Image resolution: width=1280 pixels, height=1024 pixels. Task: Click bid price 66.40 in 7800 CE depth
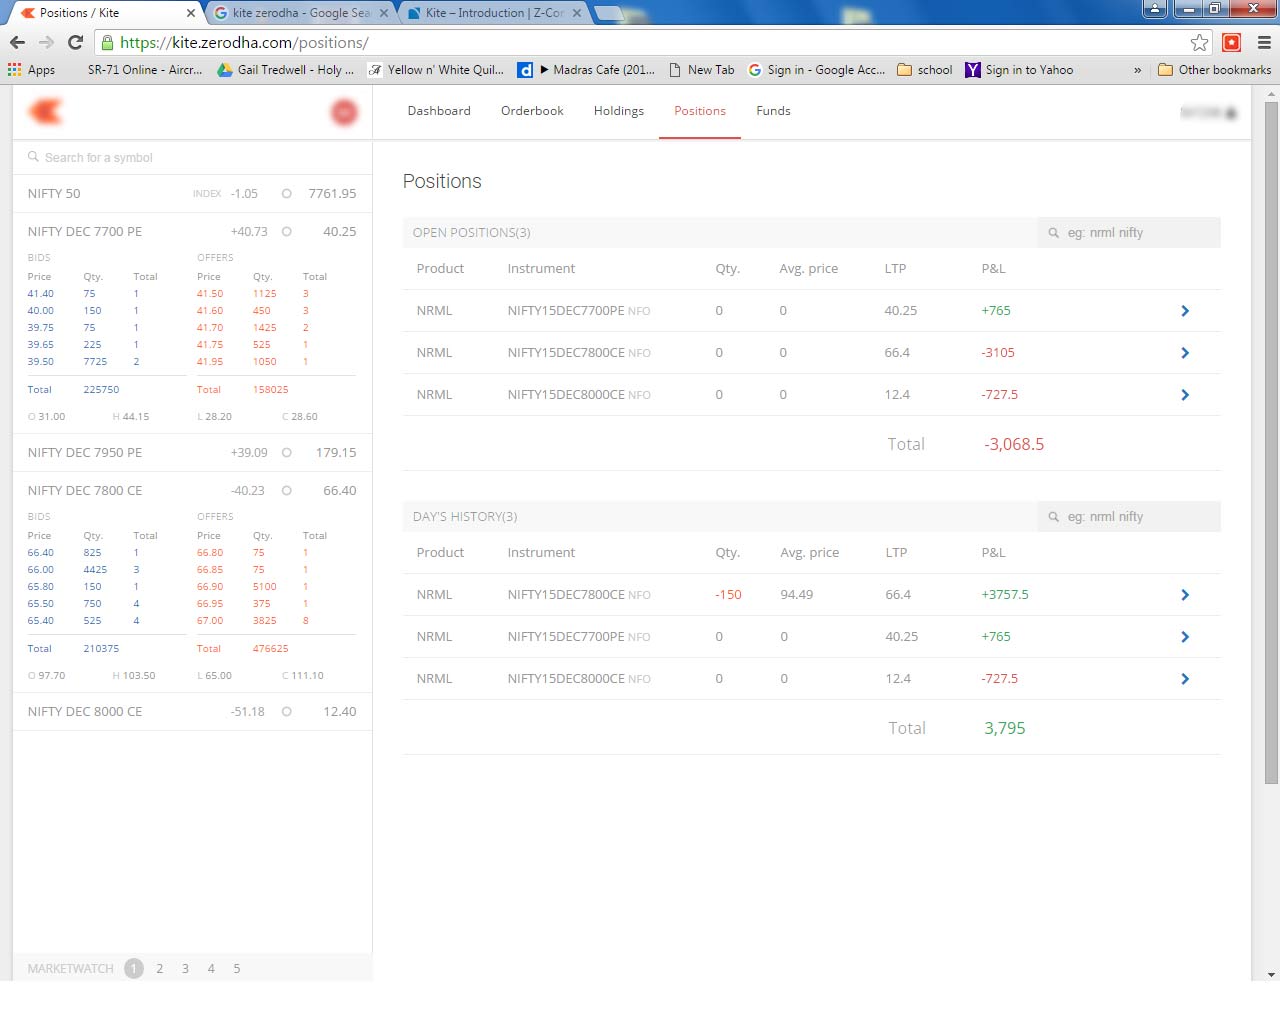point(41,553)
